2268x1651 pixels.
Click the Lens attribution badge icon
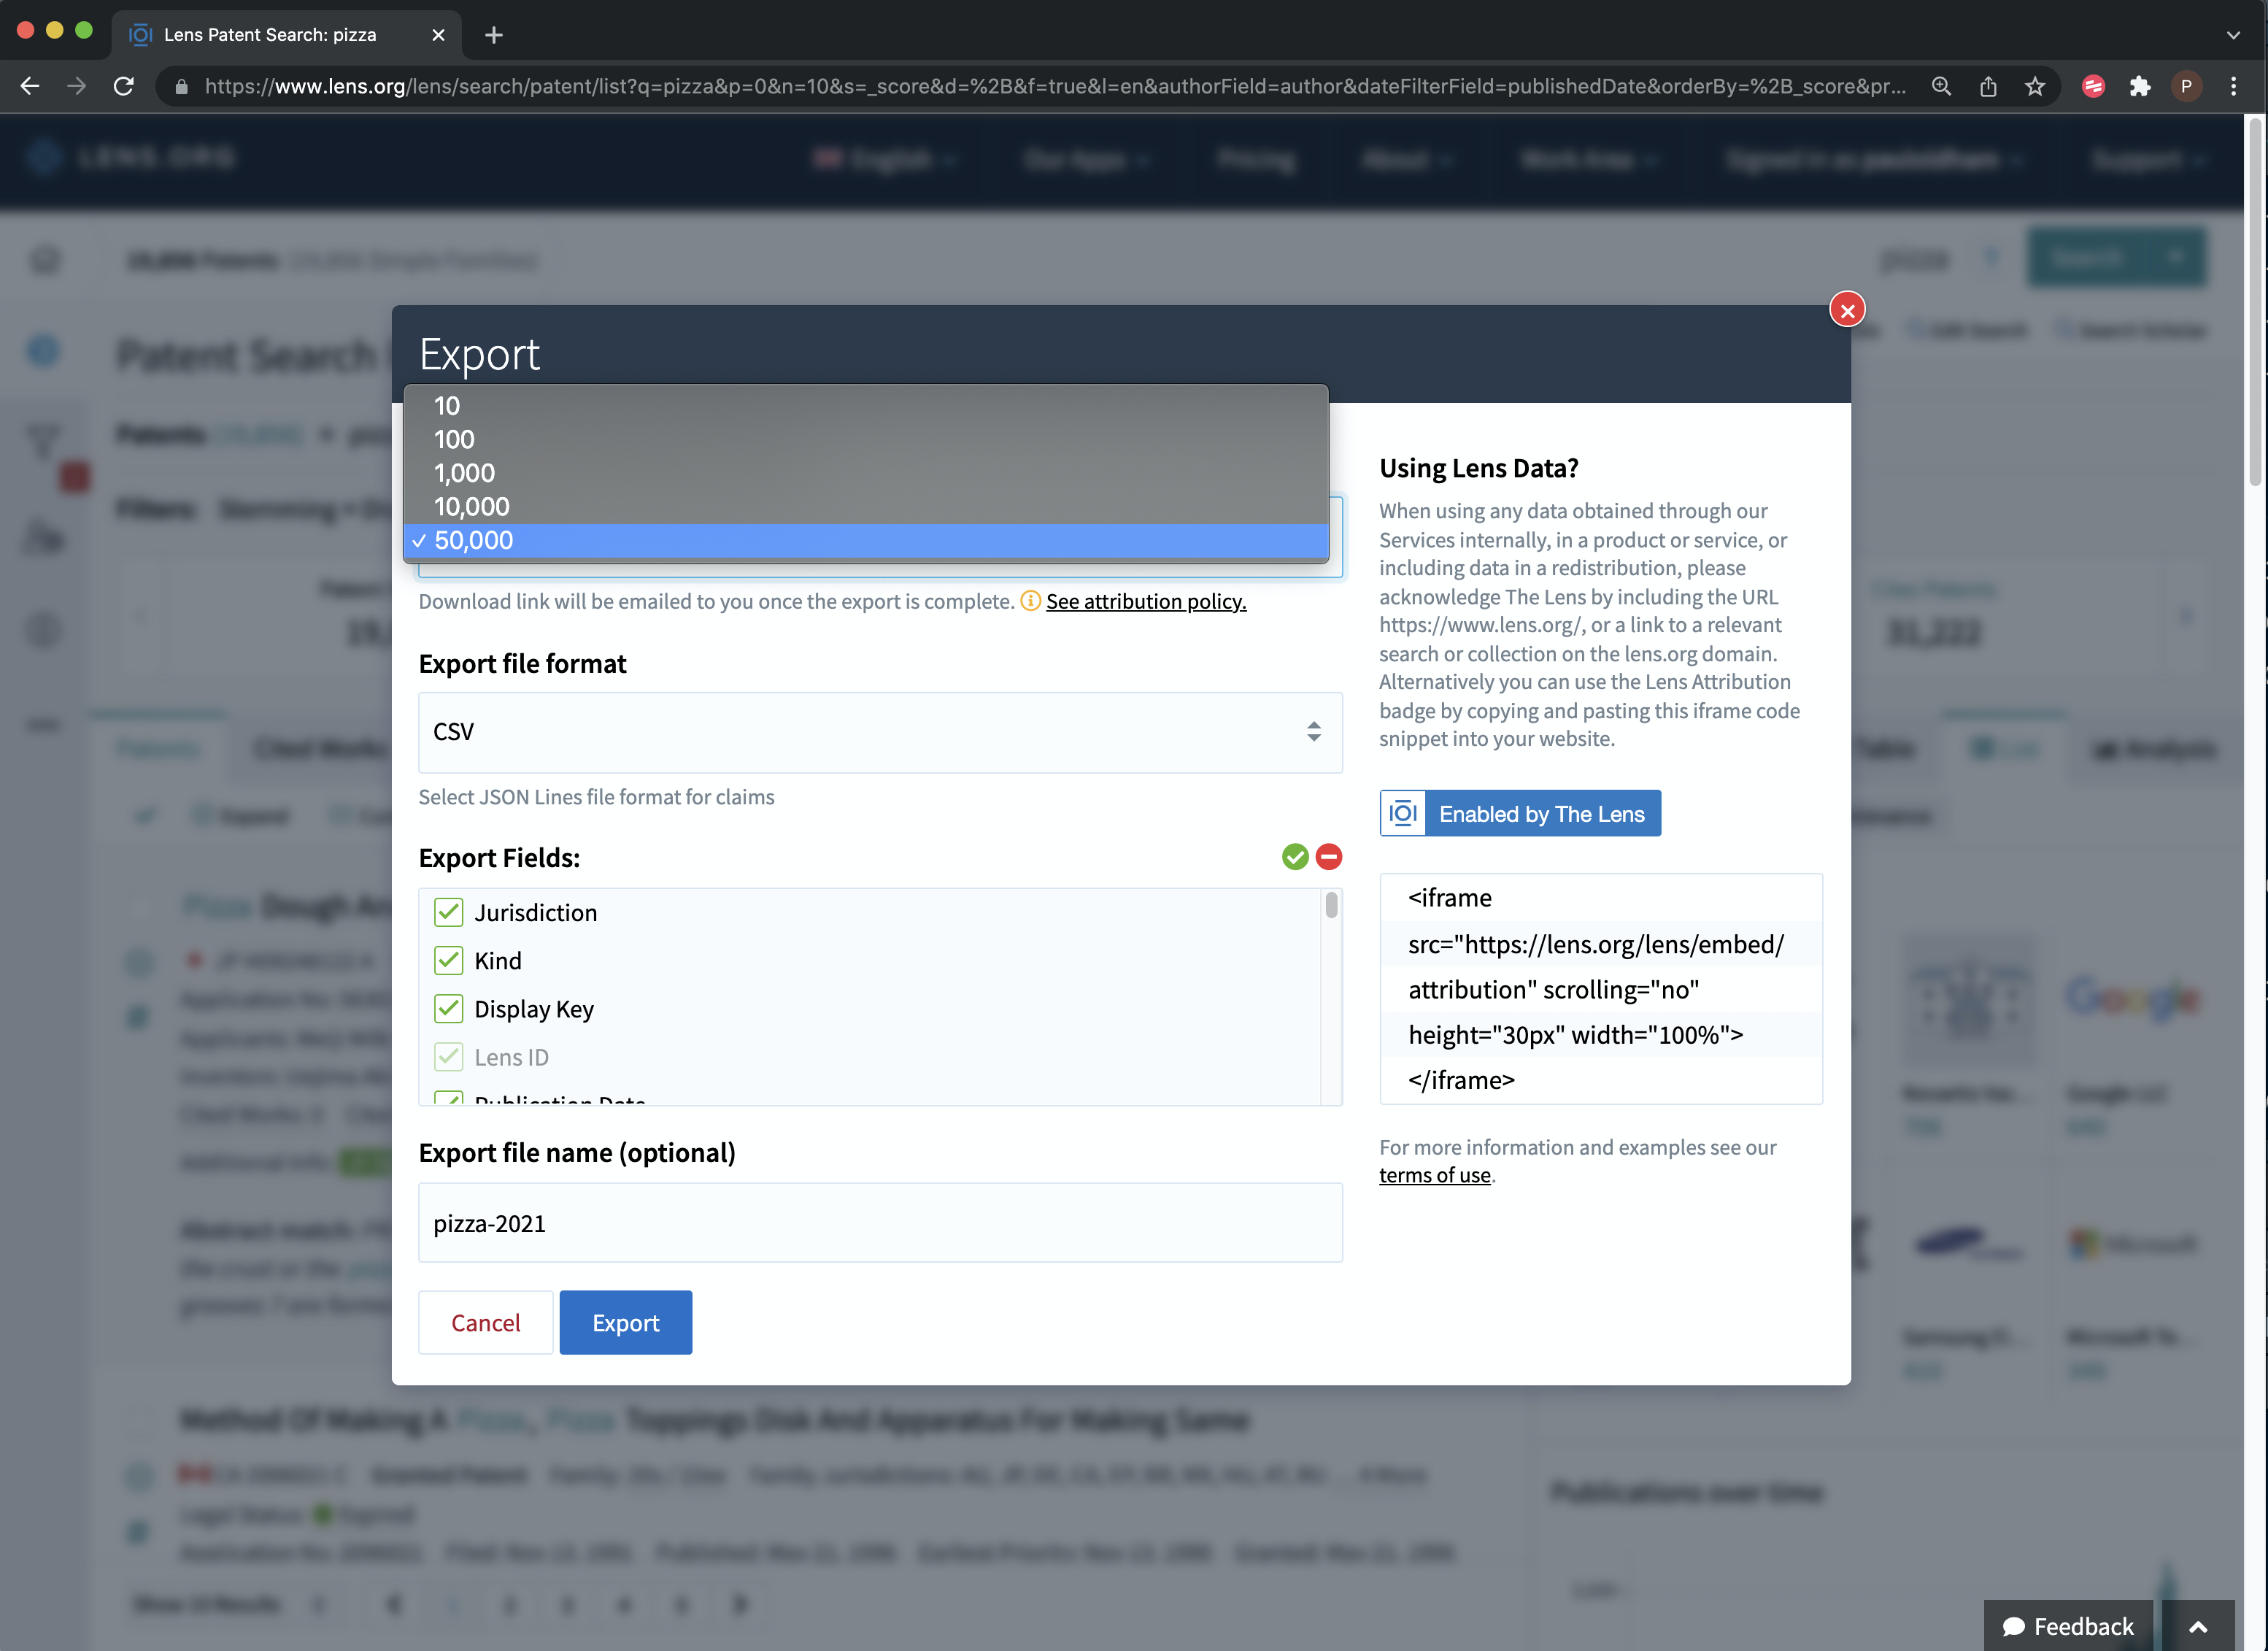click(x=1403, y=812)
